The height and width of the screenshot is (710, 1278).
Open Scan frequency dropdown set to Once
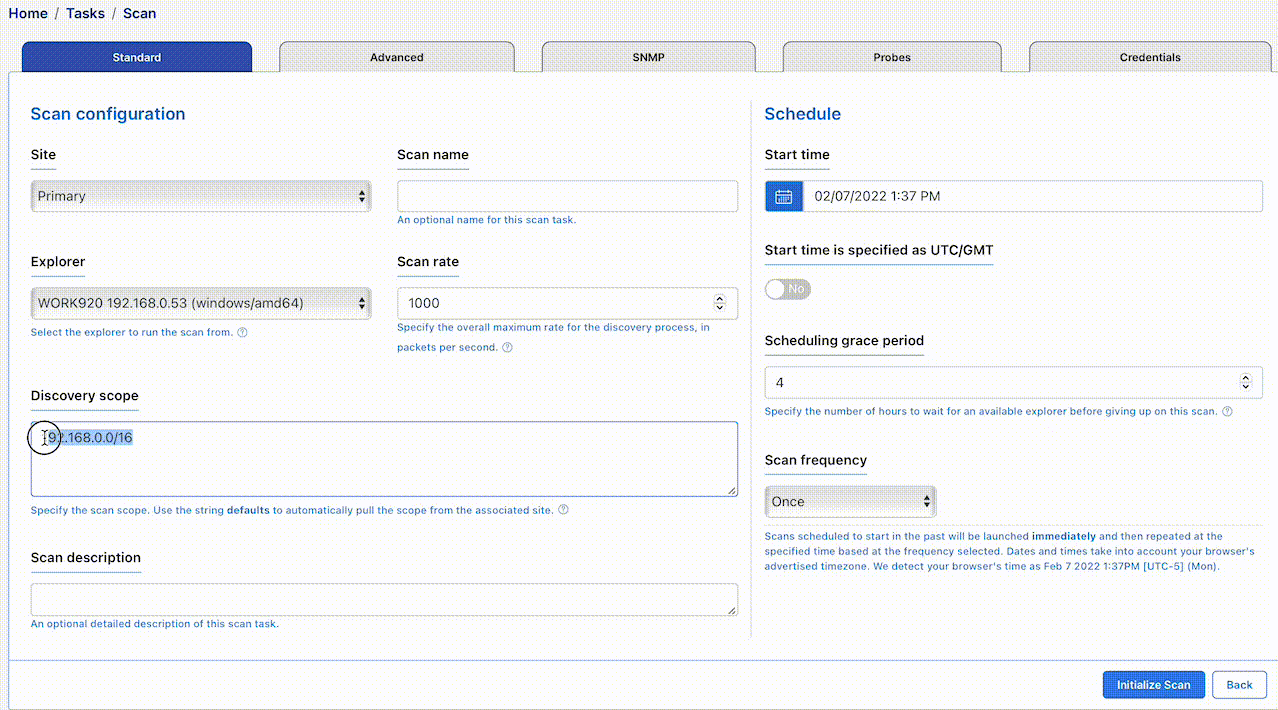pos(850,502)
